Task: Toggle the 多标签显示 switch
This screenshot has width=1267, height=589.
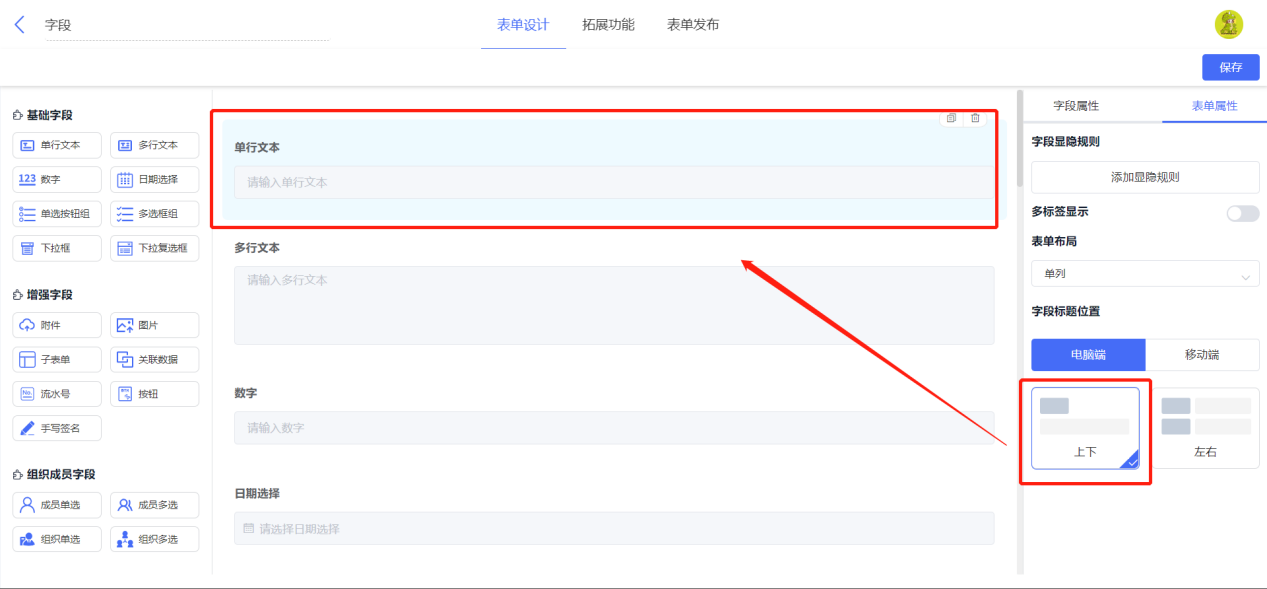Action: [x=1243, y=213]
